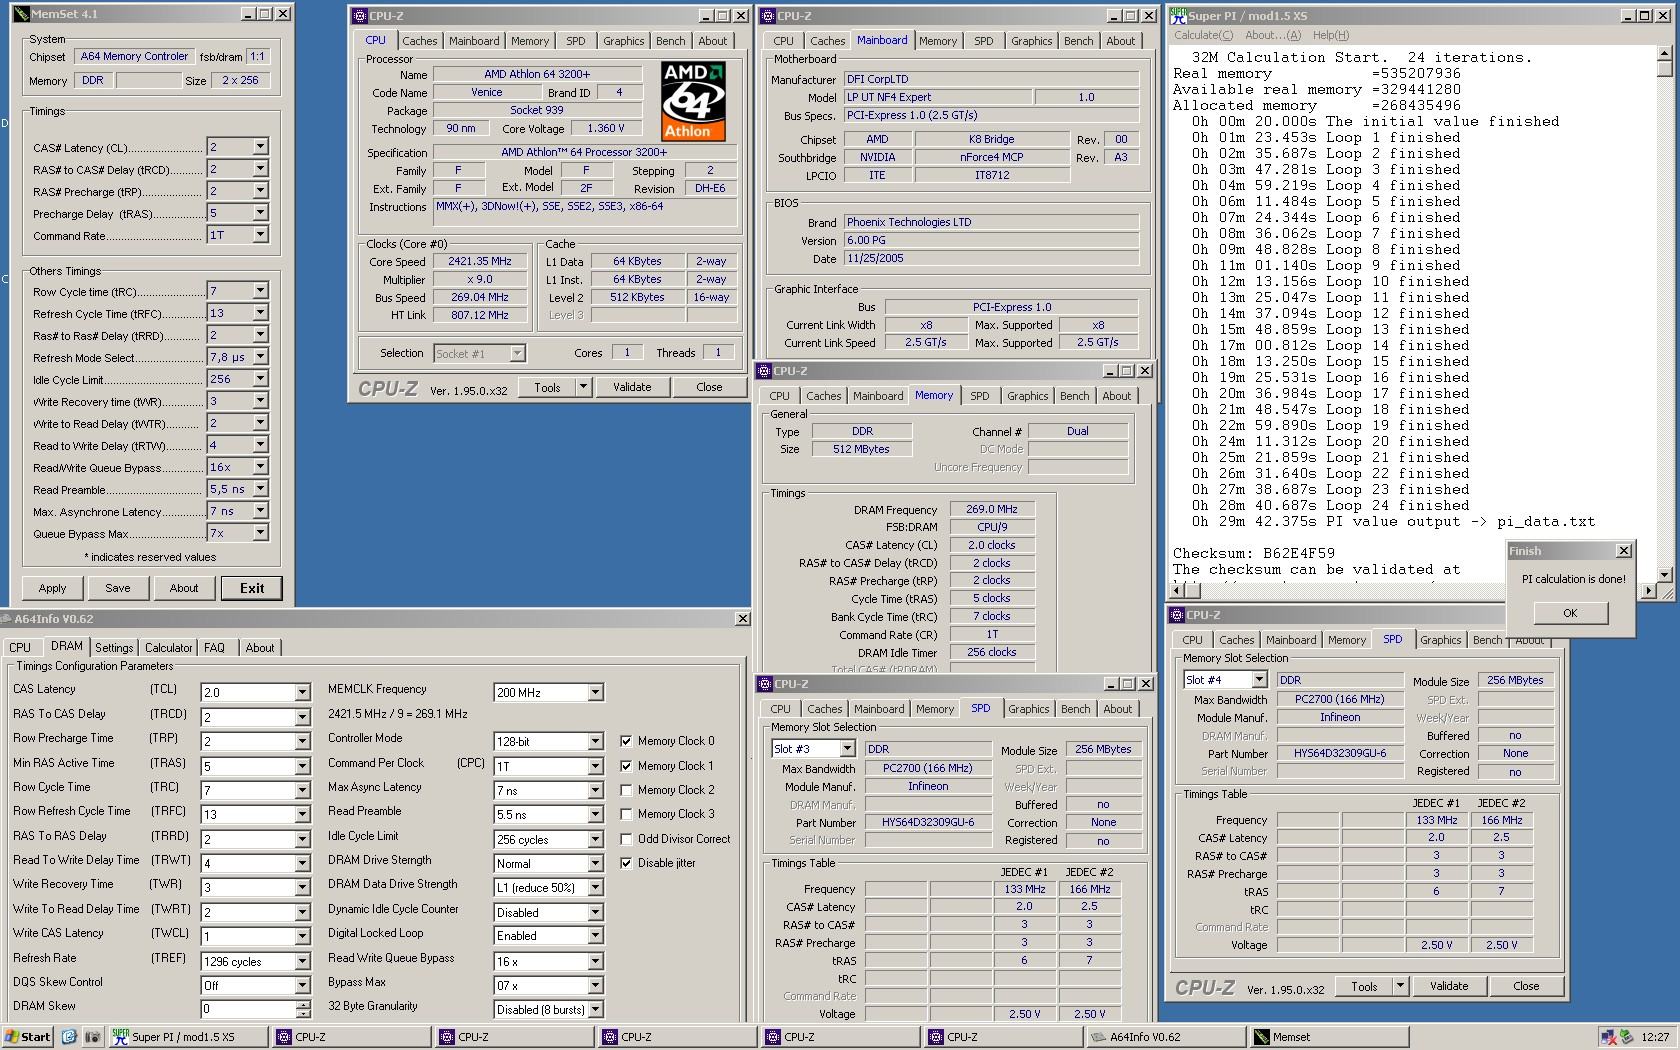Increase the DRAM Skew spinner value
Image resolution: width=1680 pixels, height=1050 pixels.
302,1004
